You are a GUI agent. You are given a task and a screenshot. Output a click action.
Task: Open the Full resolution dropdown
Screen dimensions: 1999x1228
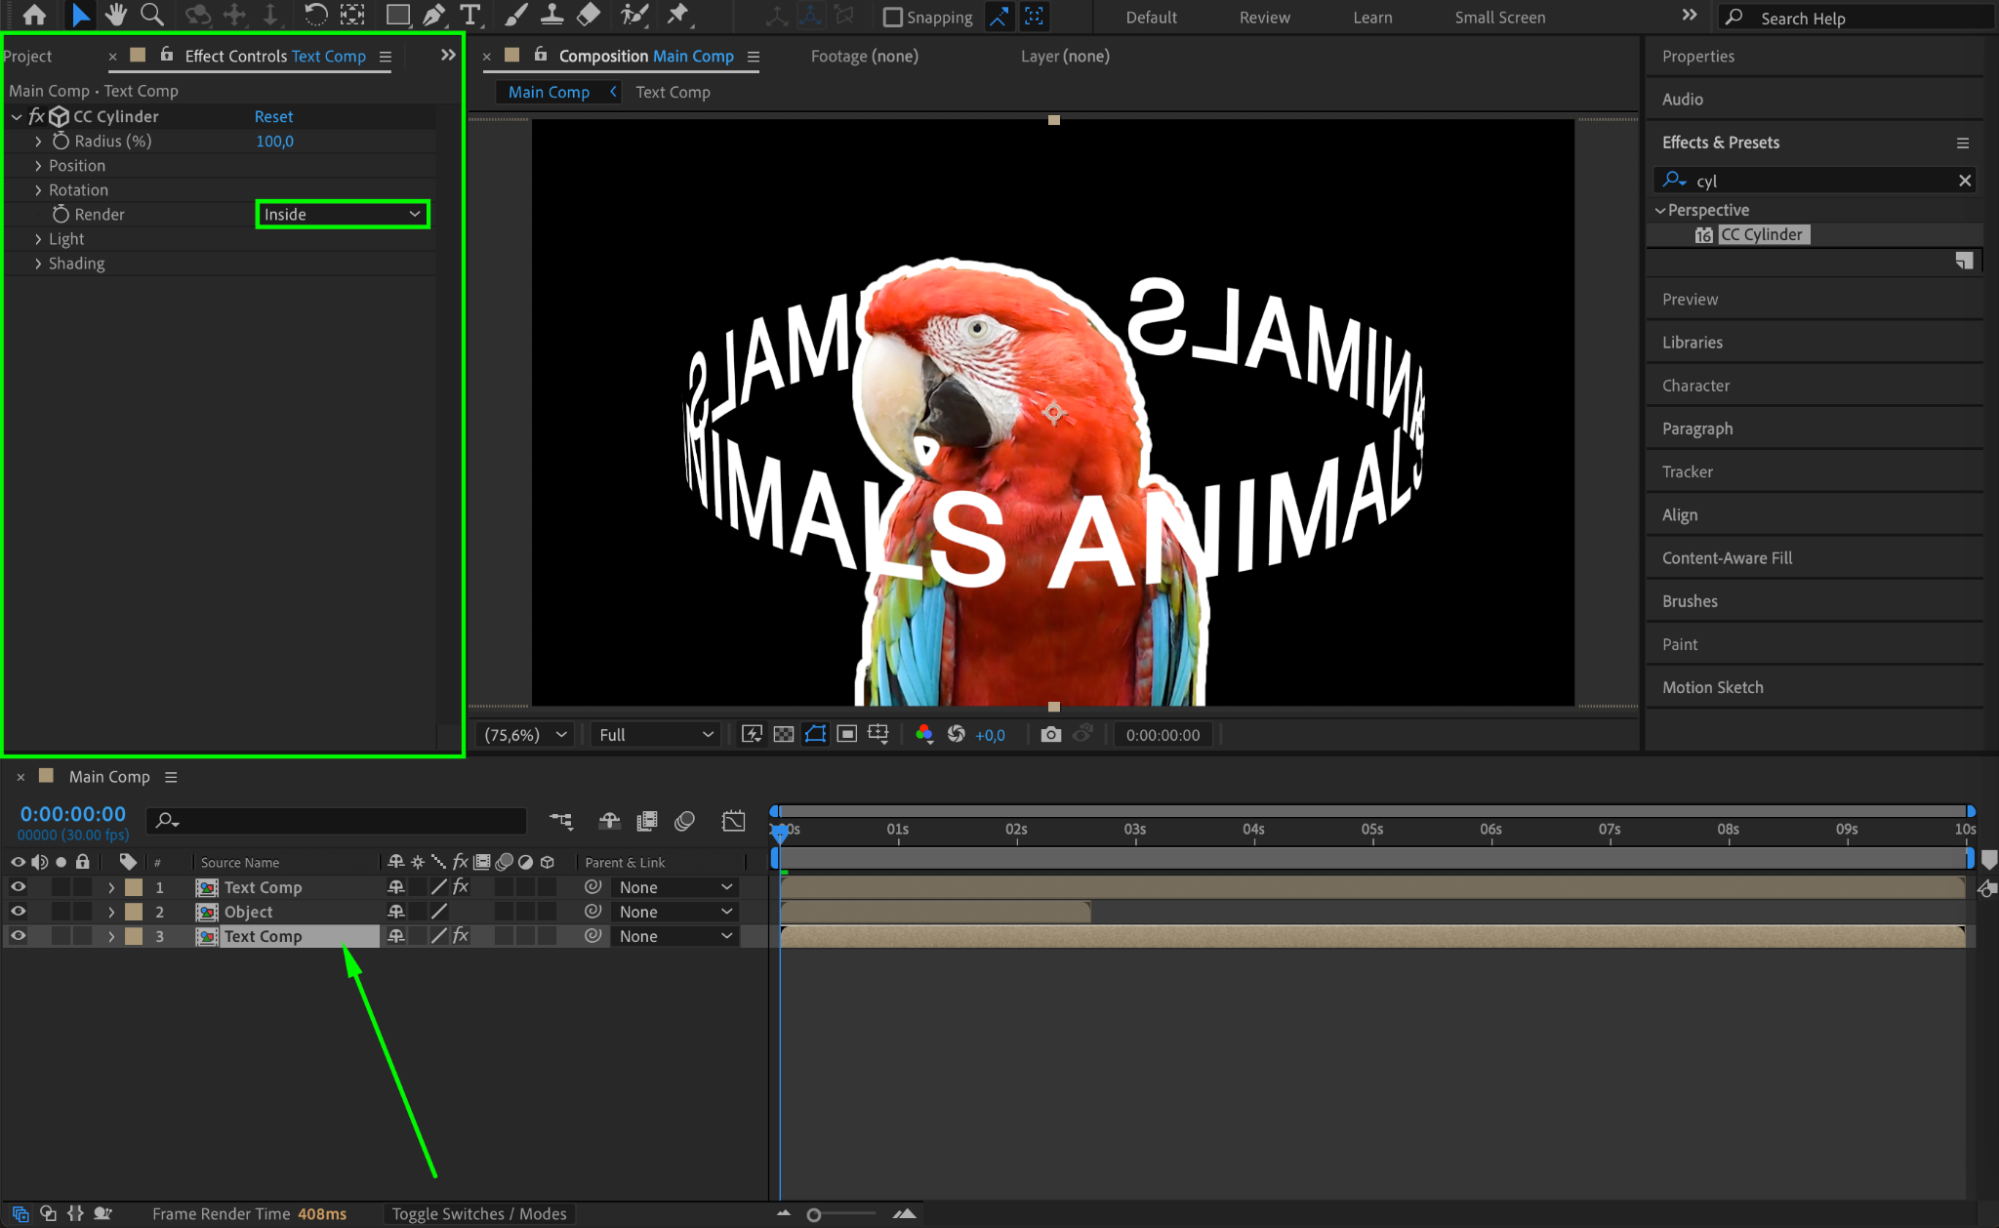656,735
